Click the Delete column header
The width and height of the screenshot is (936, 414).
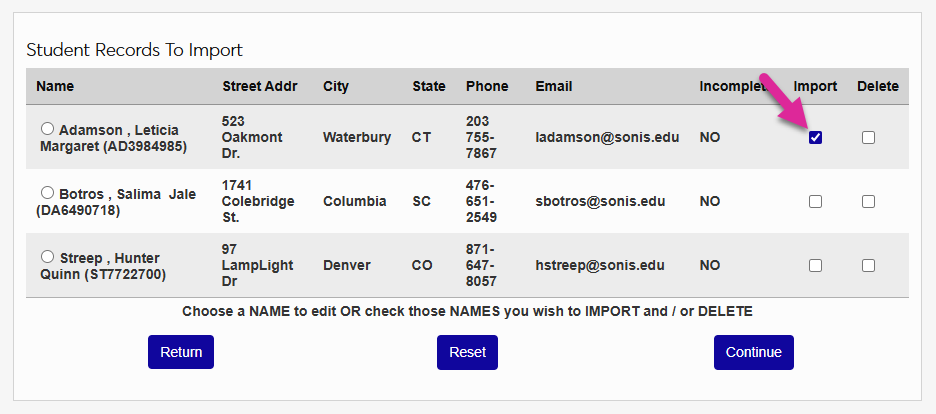[877, 86]
